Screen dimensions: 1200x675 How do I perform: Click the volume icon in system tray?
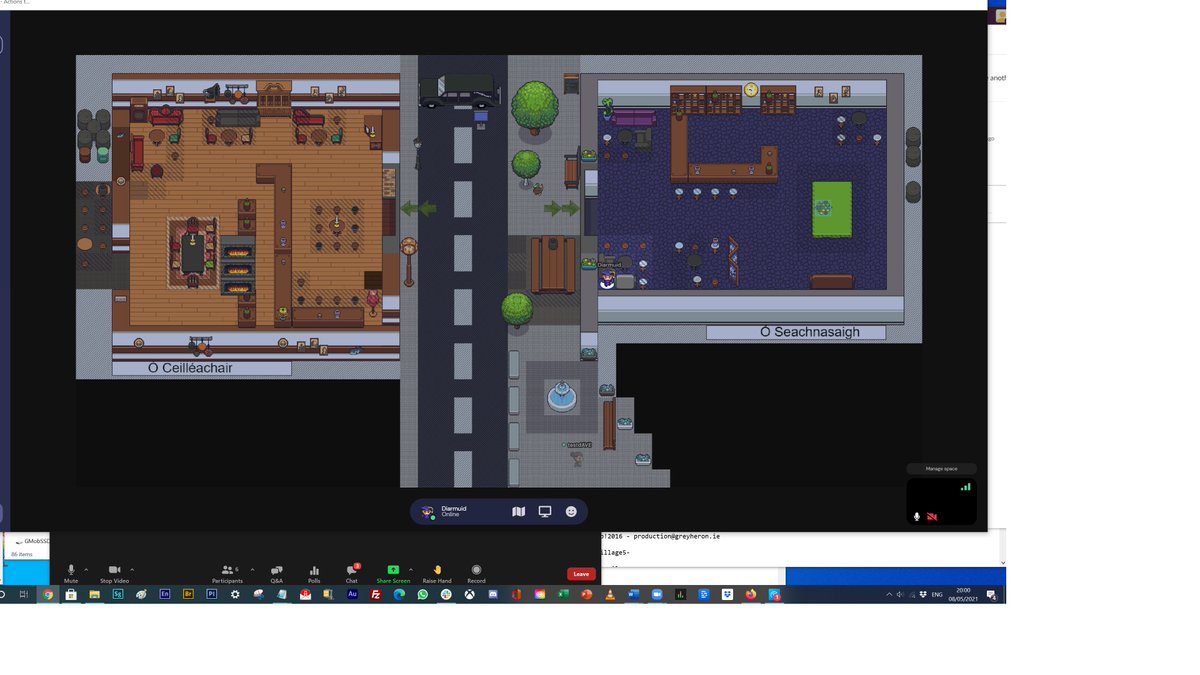point(900,594)
